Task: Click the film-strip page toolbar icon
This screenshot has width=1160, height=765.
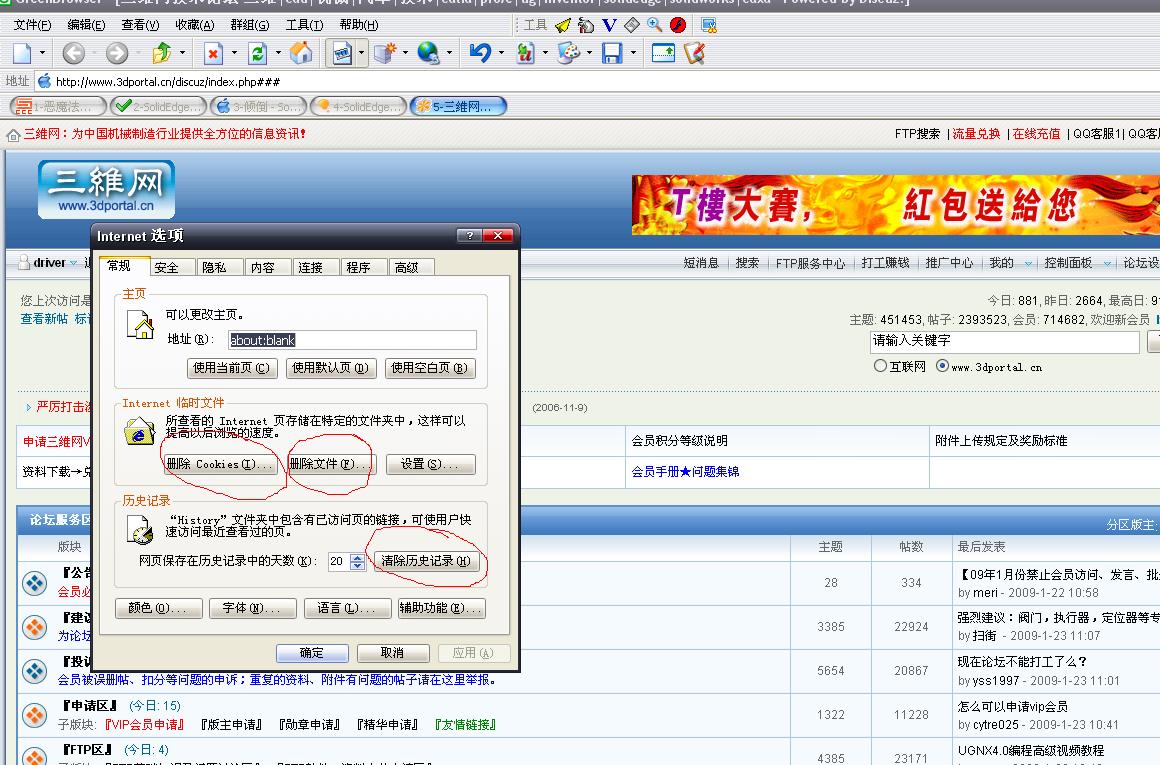Action: tap(342, 53)
